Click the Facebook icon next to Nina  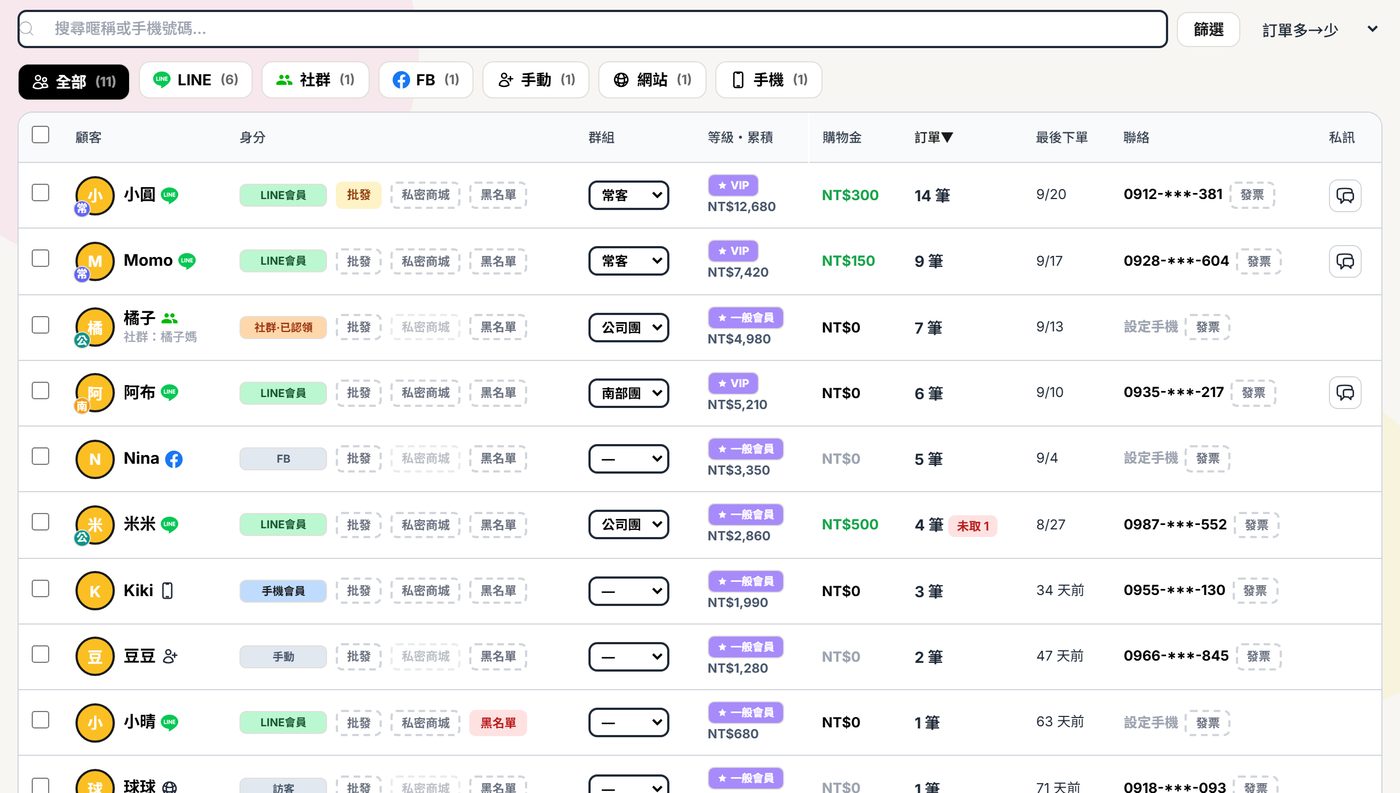coord(174,459)
